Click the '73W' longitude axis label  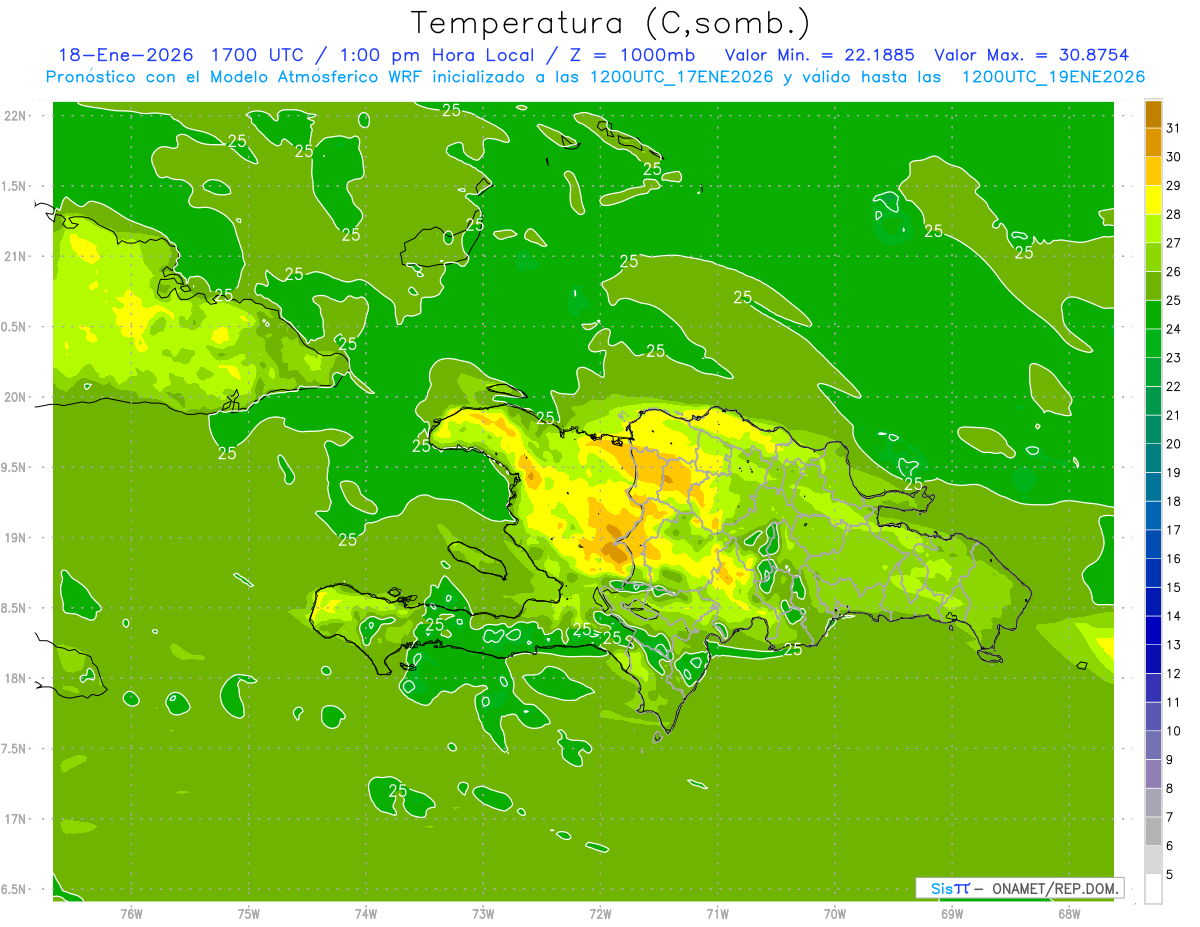coord(483,914)
